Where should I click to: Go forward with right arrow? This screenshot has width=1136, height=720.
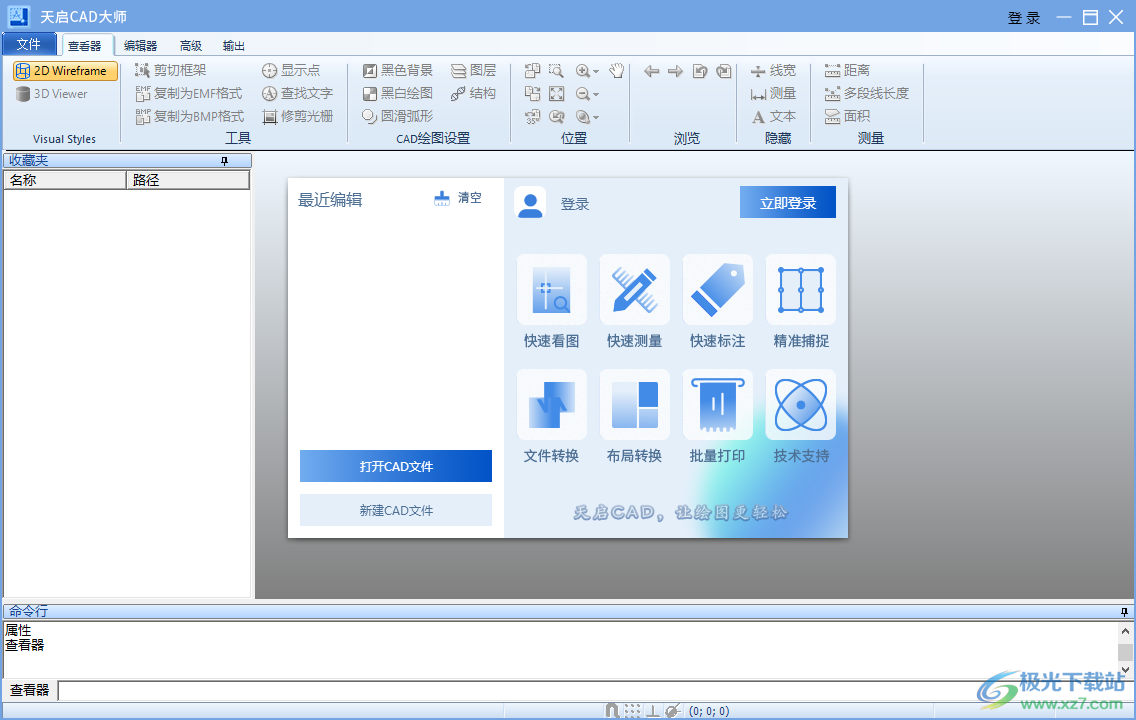point(675,71)
